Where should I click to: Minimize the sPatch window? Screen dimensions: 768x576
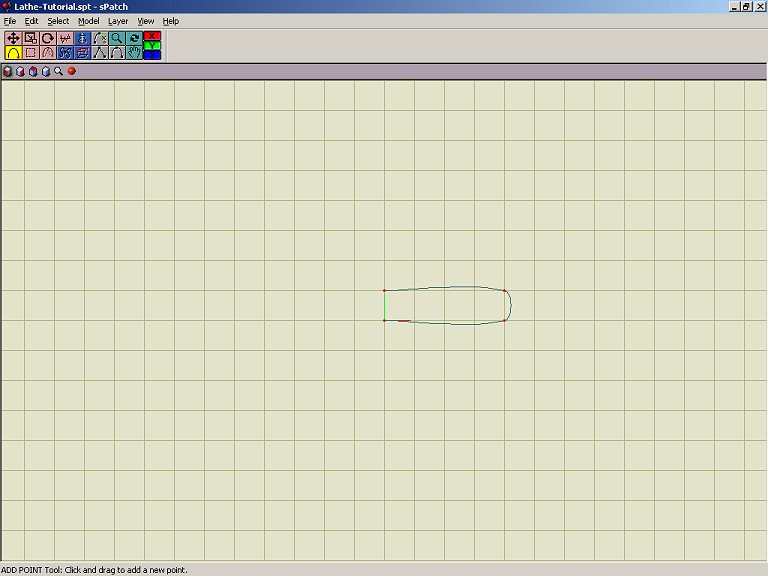(734, 6)
